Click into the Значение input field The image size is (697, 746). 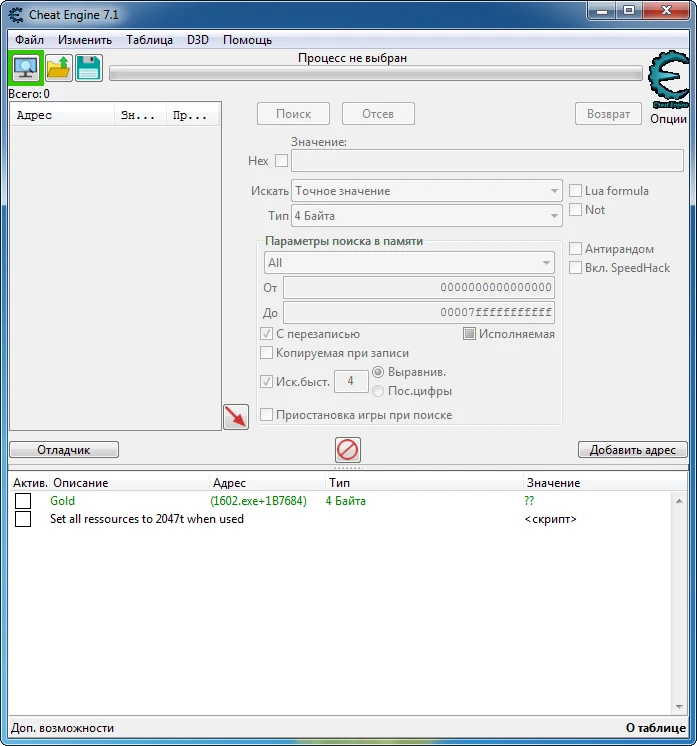487,161
